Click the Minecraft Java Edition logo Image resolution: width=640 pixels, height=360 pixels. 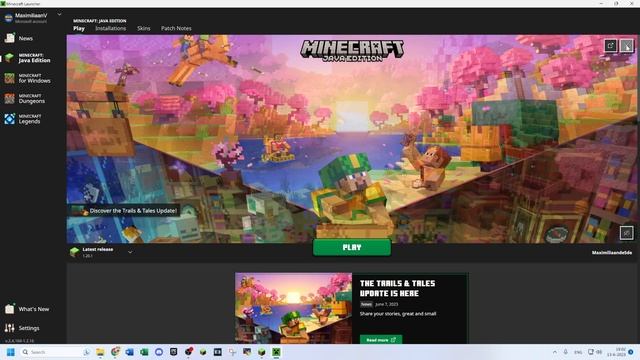tap(352, 51)
